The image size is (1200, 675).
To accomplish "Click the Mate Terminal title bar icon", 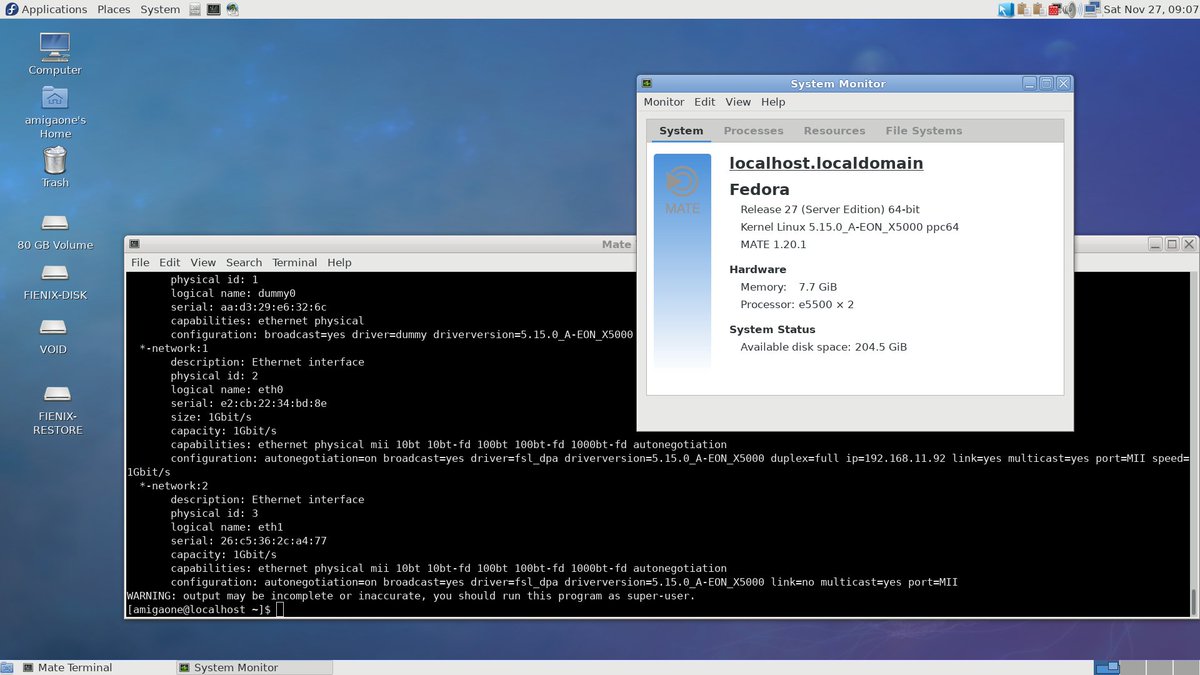I will [134, 244].
